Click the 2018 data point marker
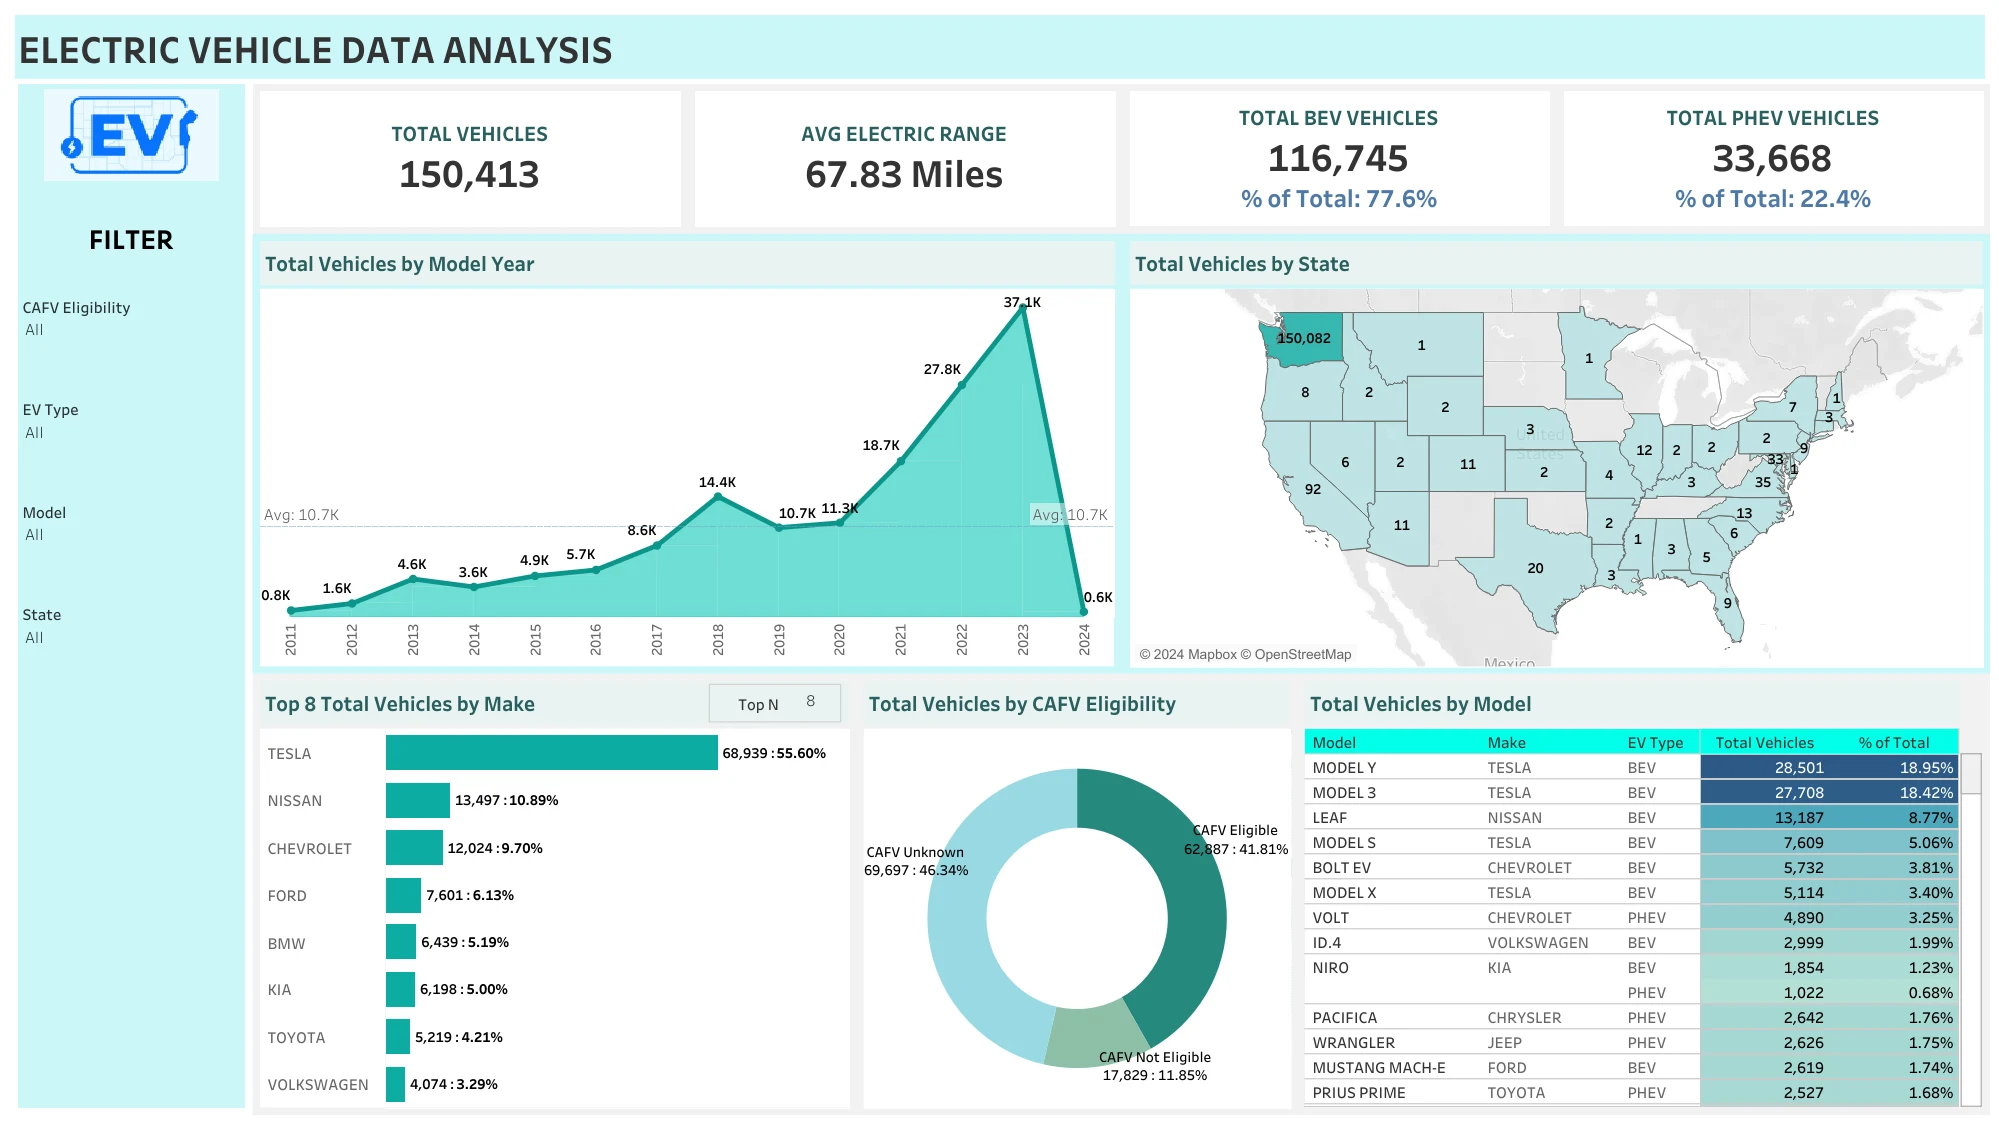The height and width of the screenshot is (1124, 1999). [x=718, y=497]
